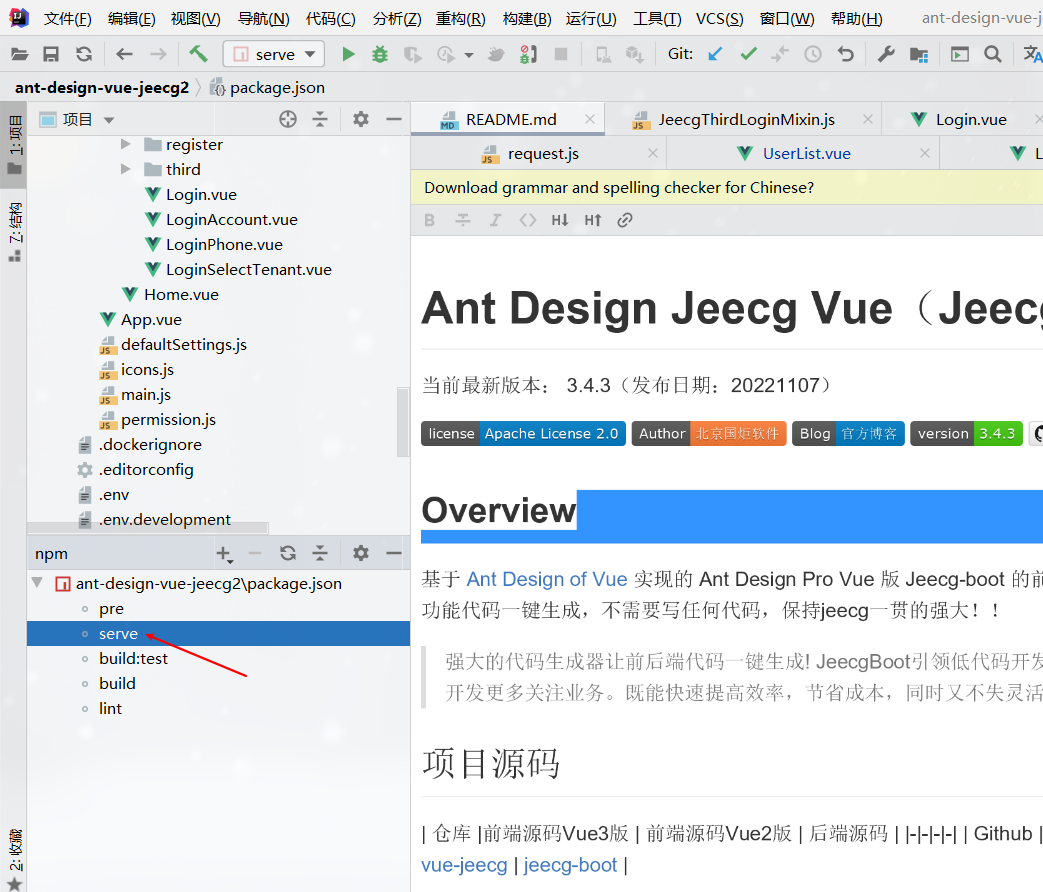Viewport: 1043px width, 892px height.
Task: Run with coverage icon
Action: pos(412,54)
